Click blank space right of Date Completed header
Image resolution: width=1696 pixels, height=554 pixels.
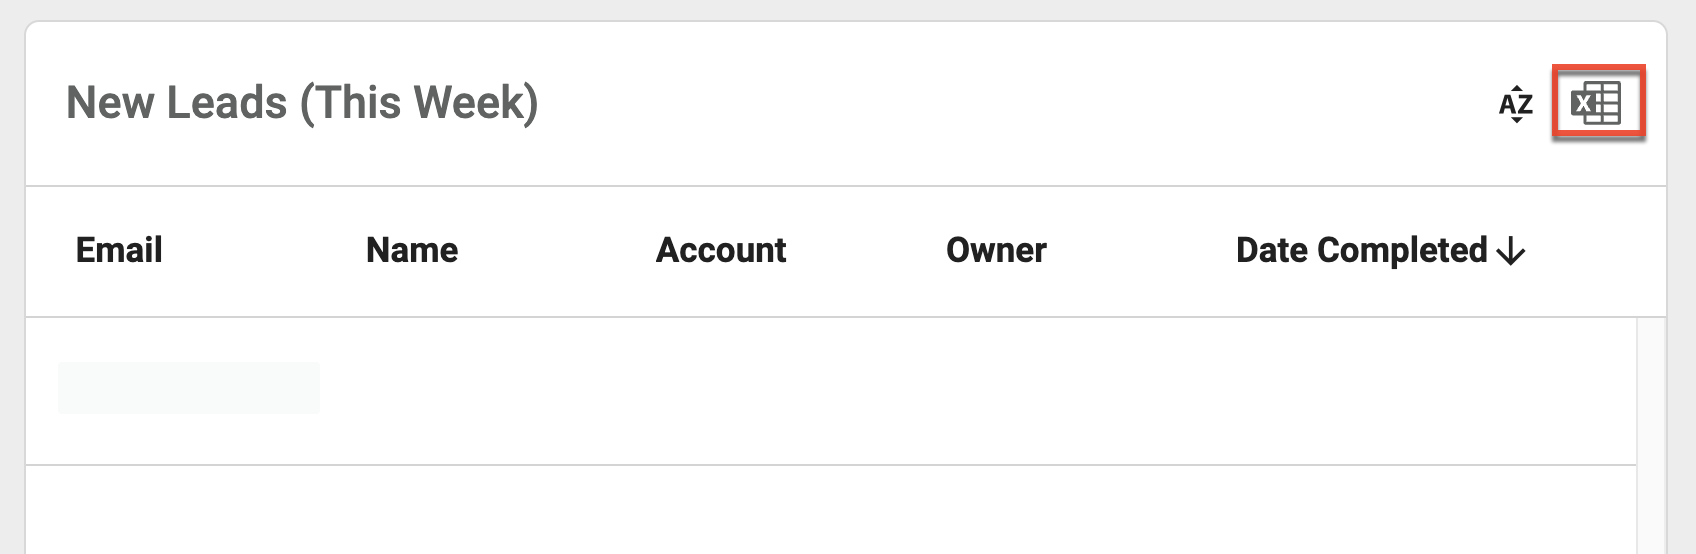1595,250
